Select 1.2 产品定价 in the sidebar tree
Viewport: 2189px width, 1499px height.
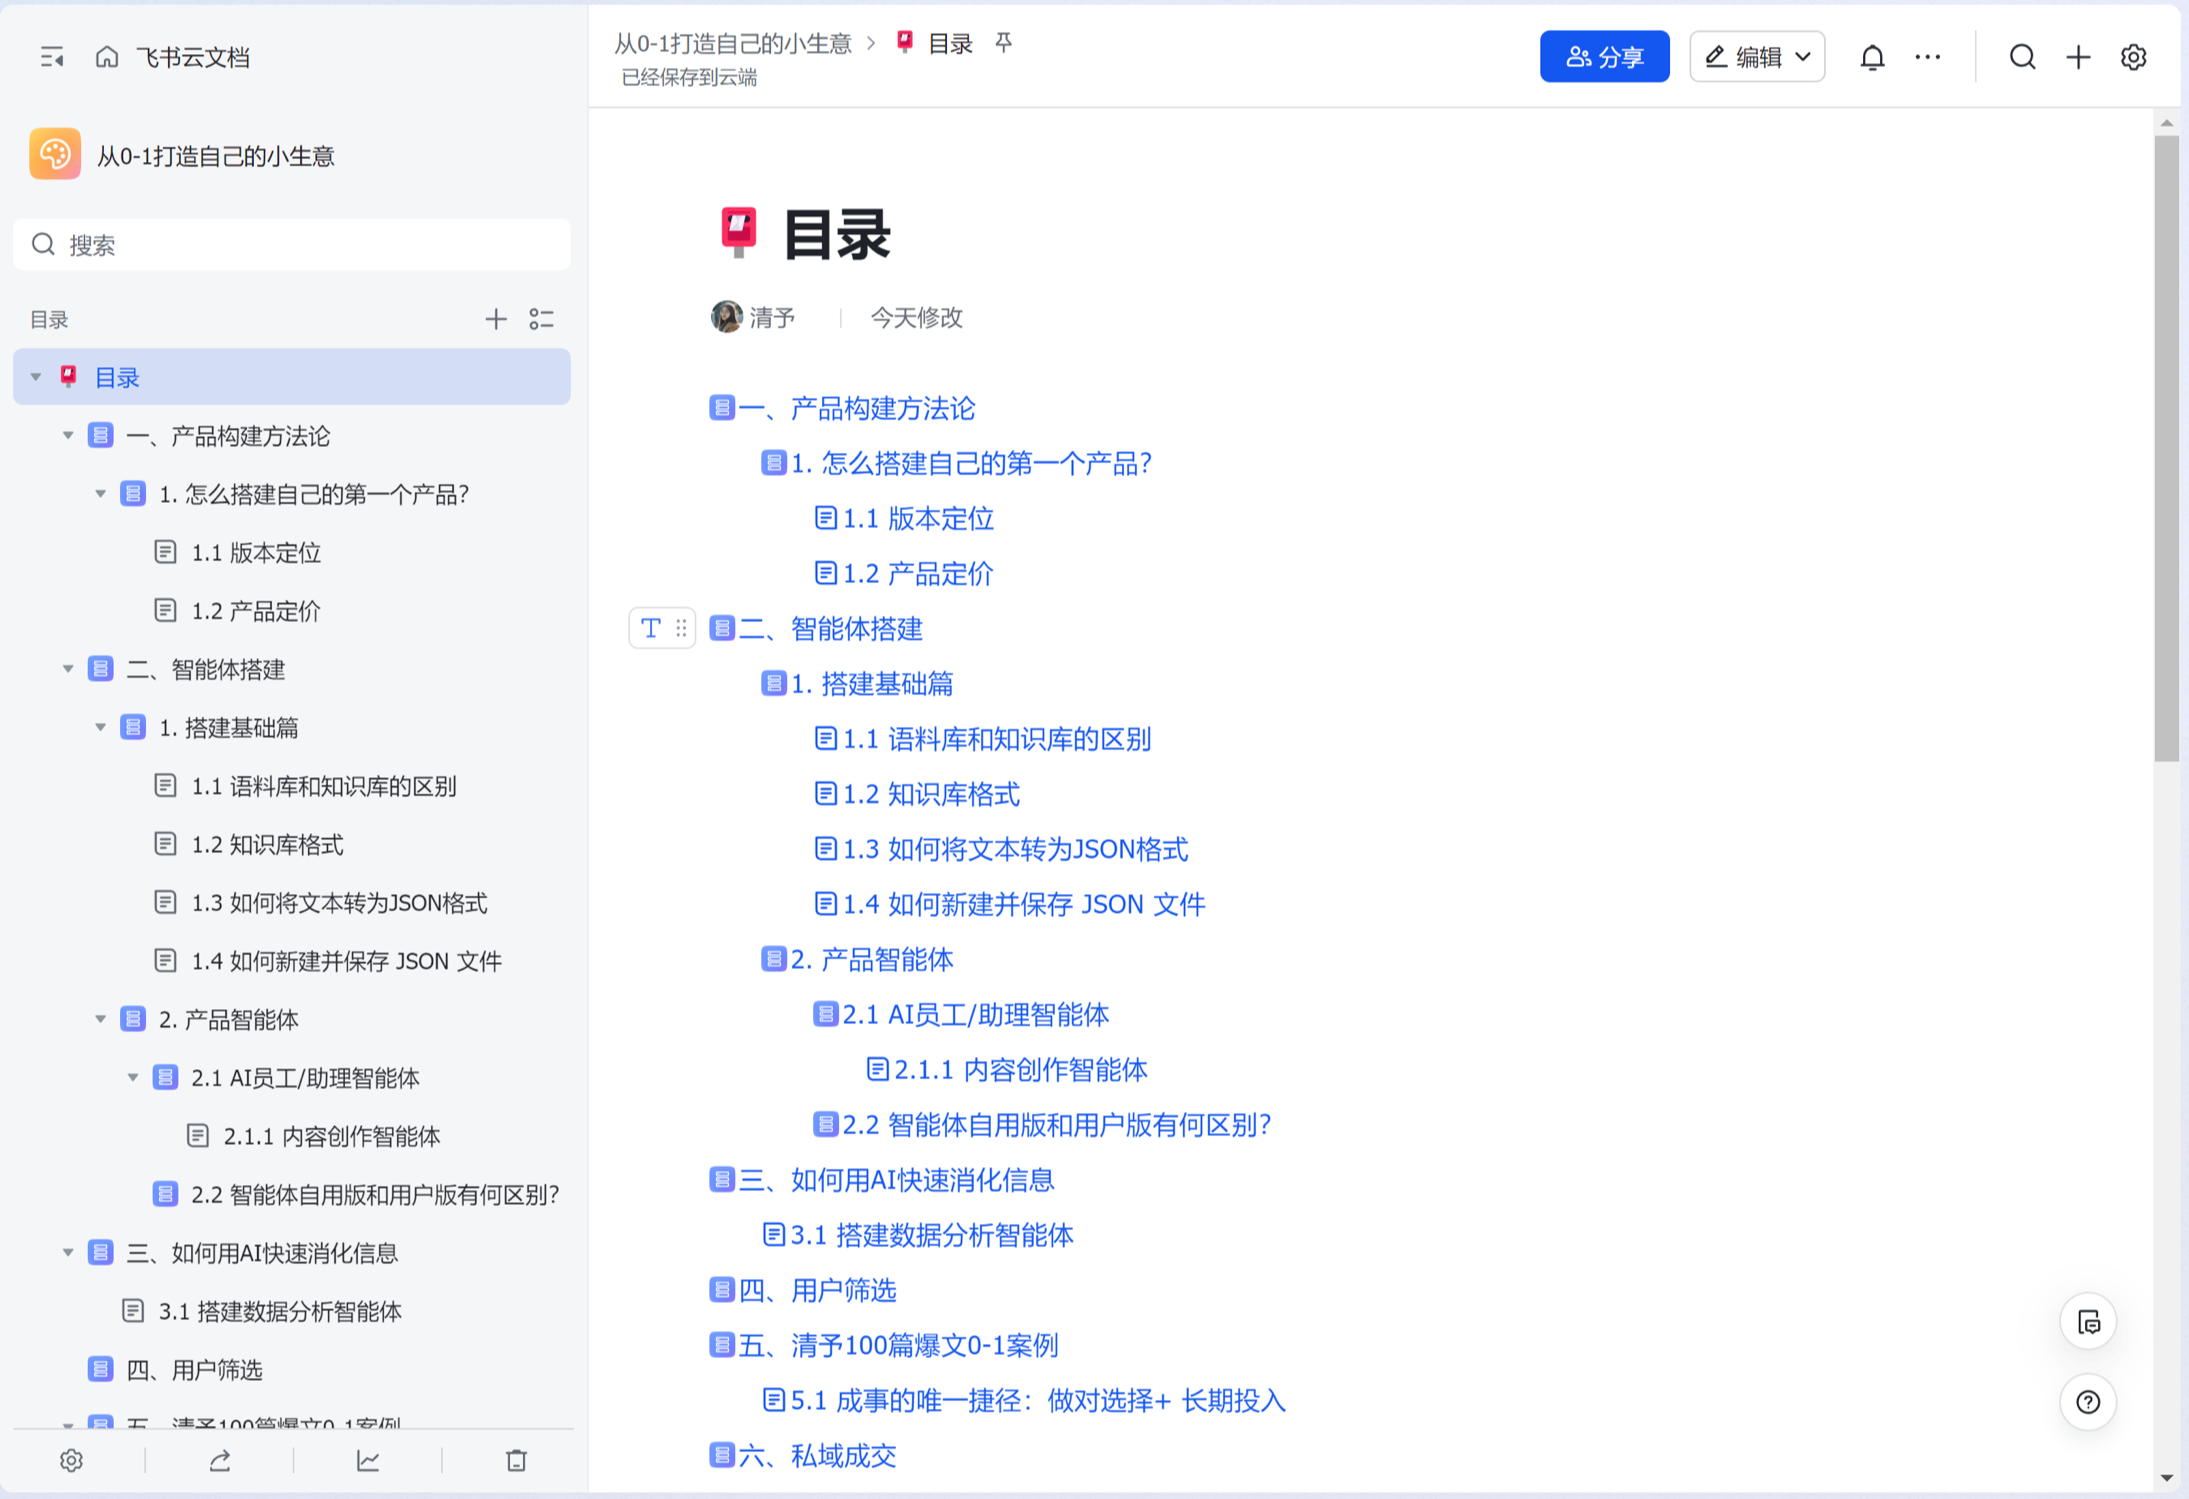click(x=256, y=611)
